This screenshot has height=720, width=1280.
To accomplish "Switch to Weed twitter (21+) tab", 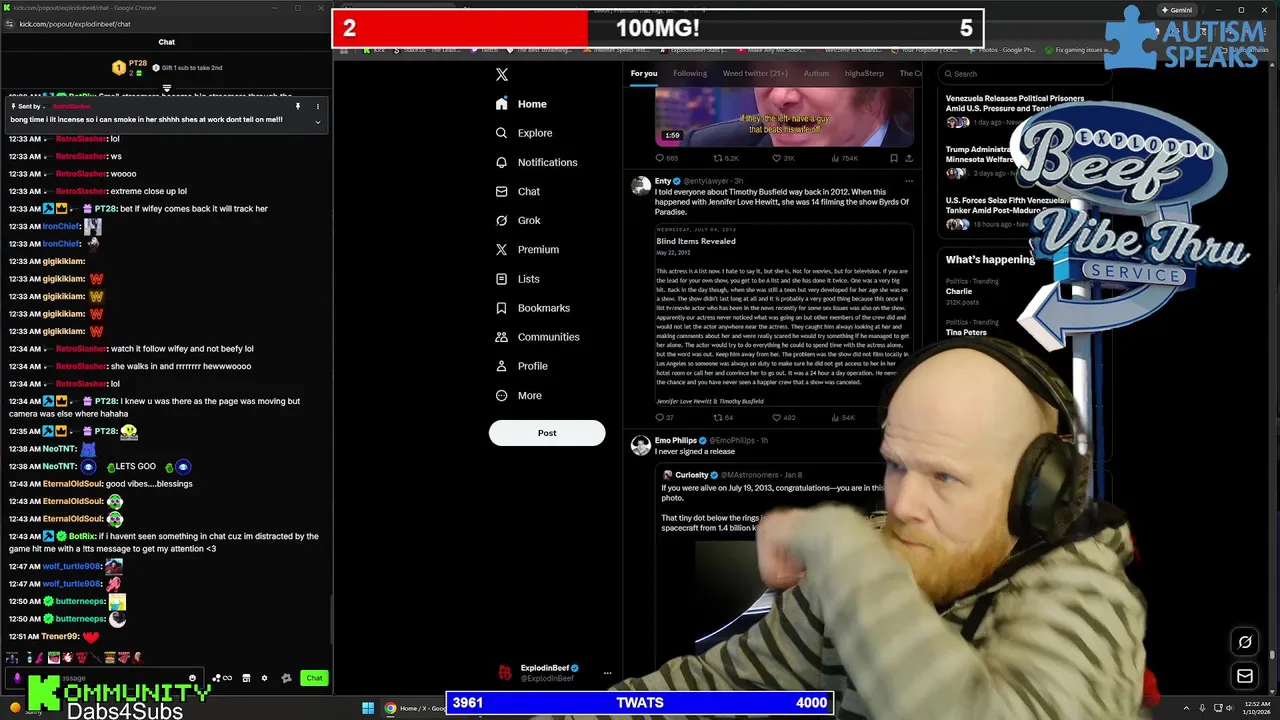I will coord(755,73).
